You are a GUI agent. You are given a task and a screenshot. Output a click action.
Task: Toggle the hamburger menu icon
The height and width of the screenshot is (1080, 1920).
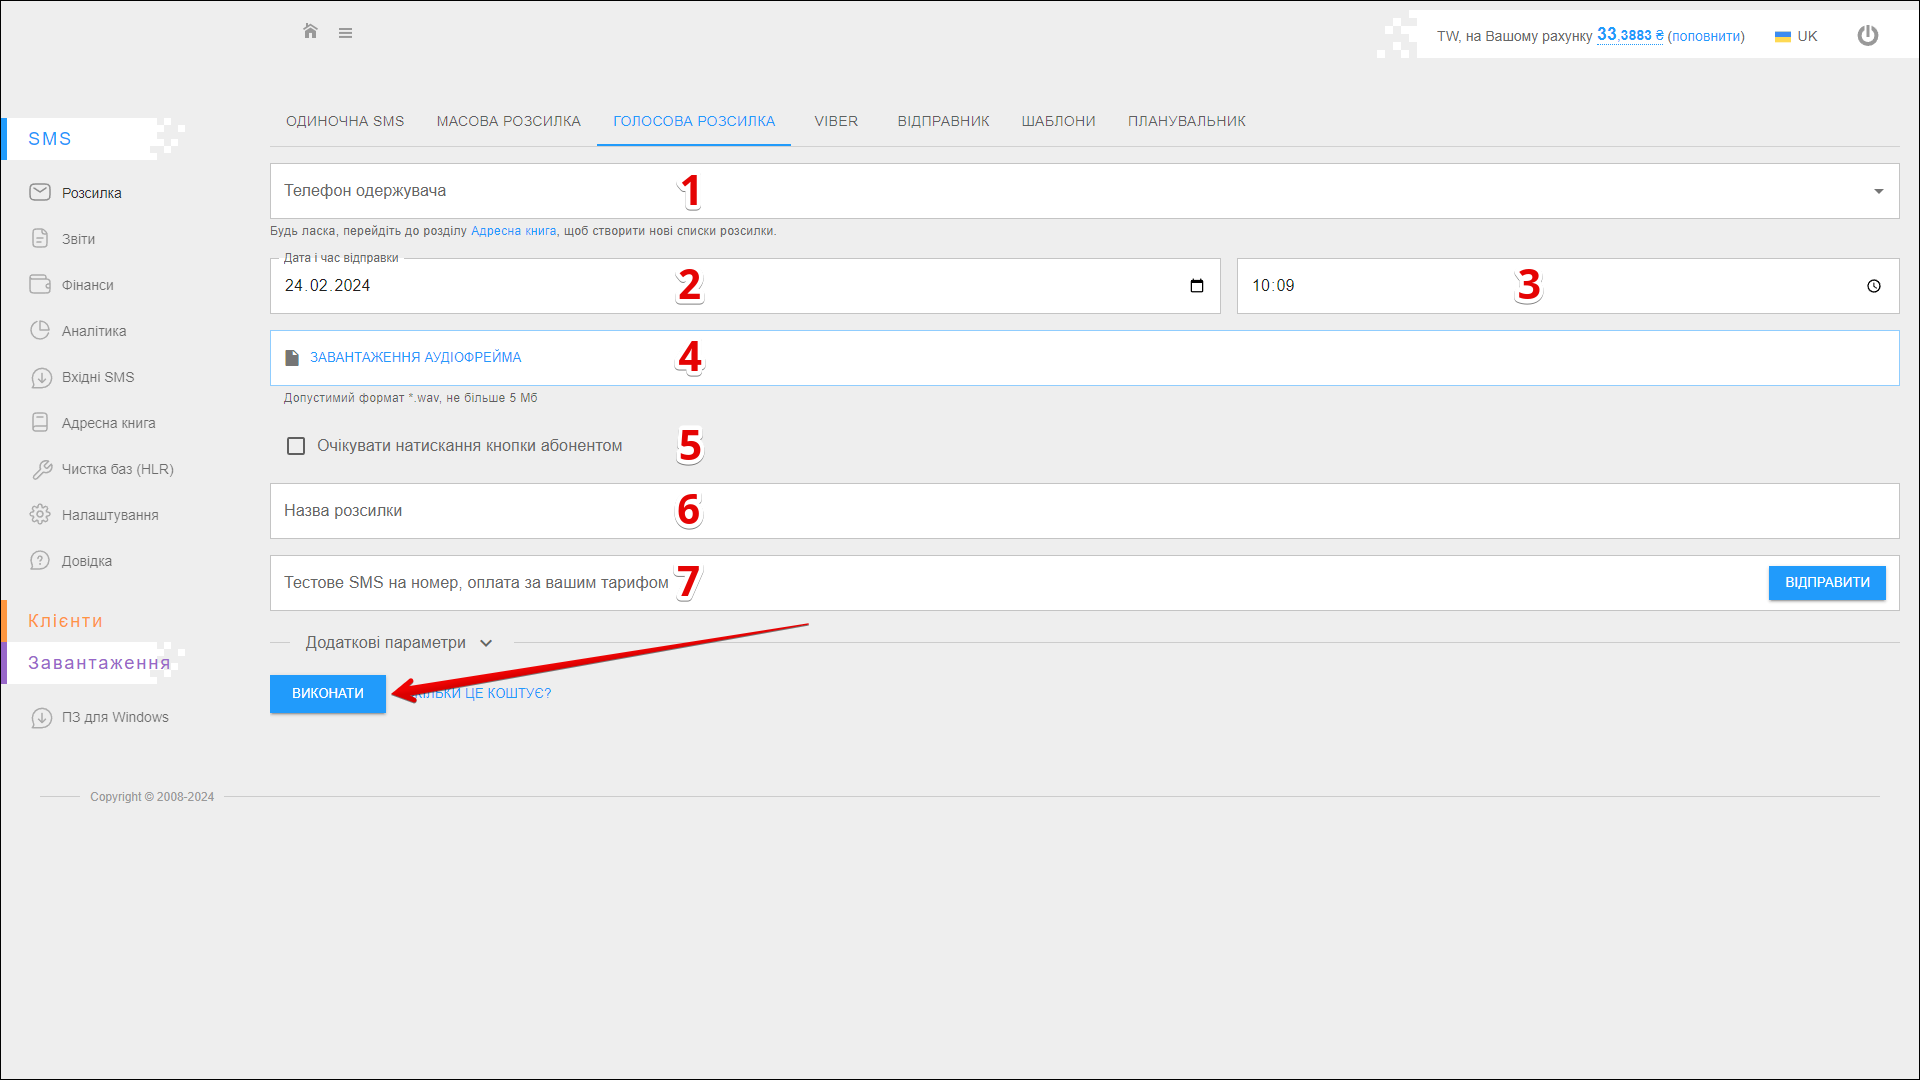click(x=345, y=33)
